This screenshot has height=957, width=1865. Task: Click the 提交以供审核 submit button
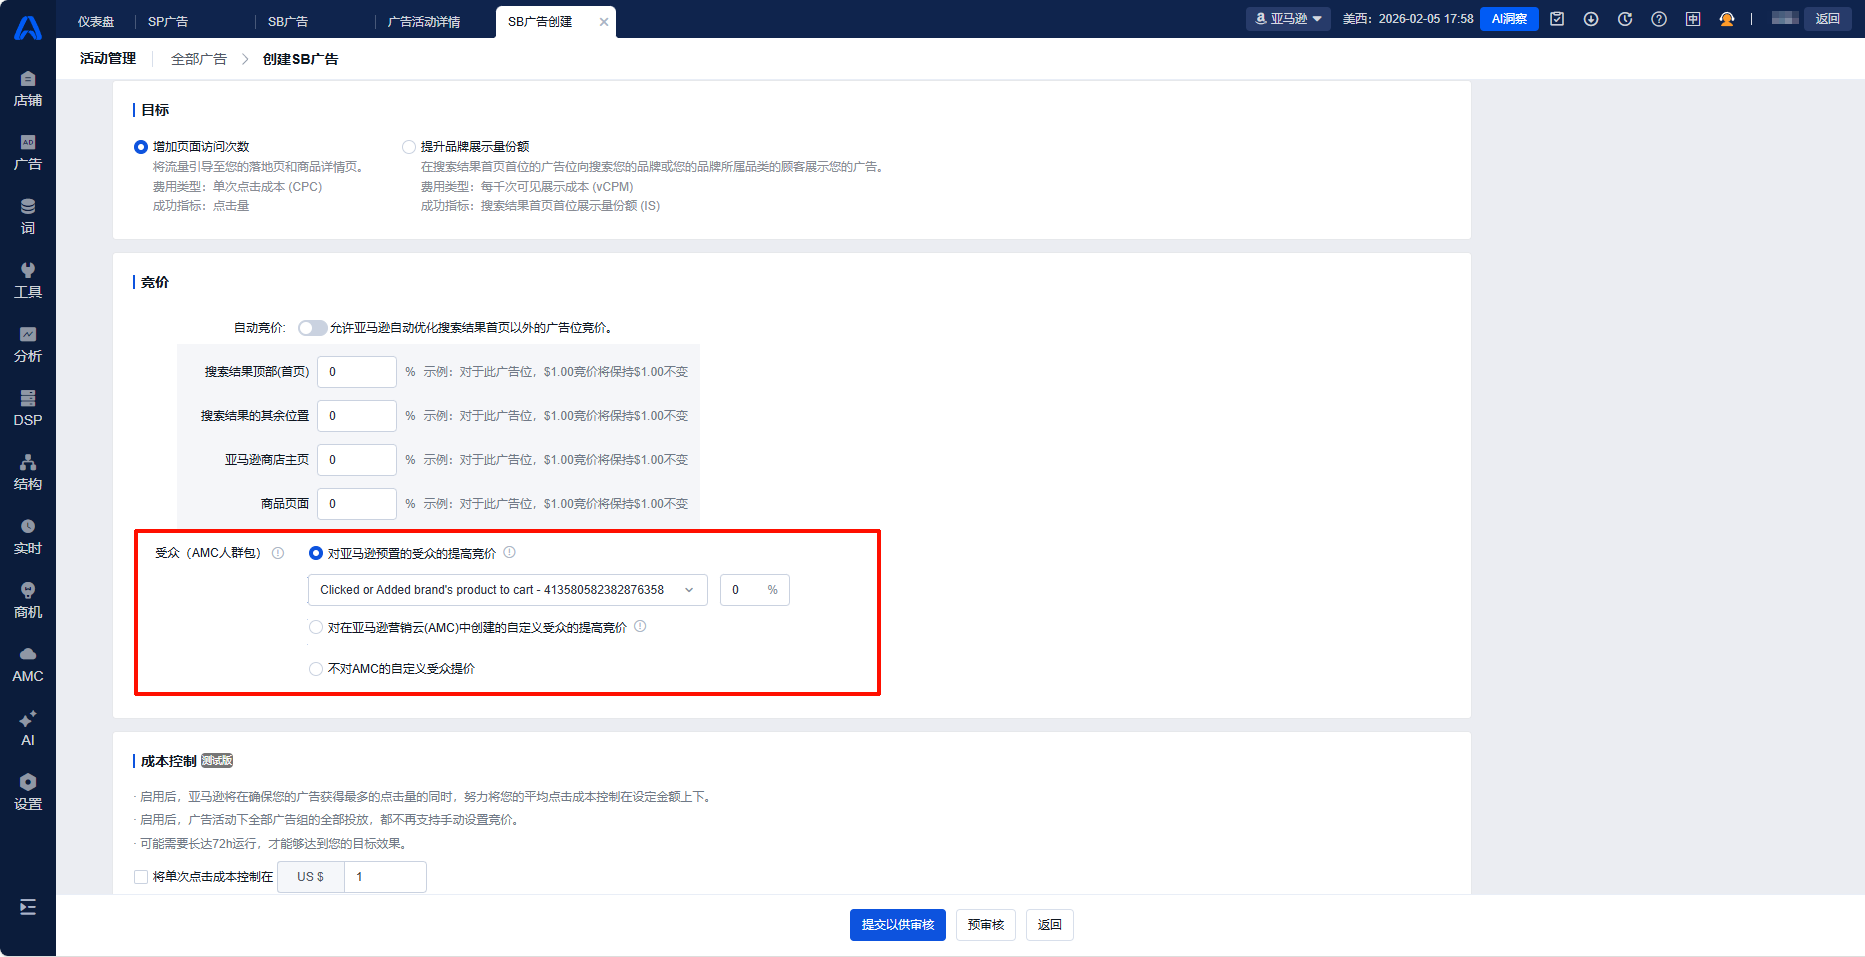click(x=897, y=925)
